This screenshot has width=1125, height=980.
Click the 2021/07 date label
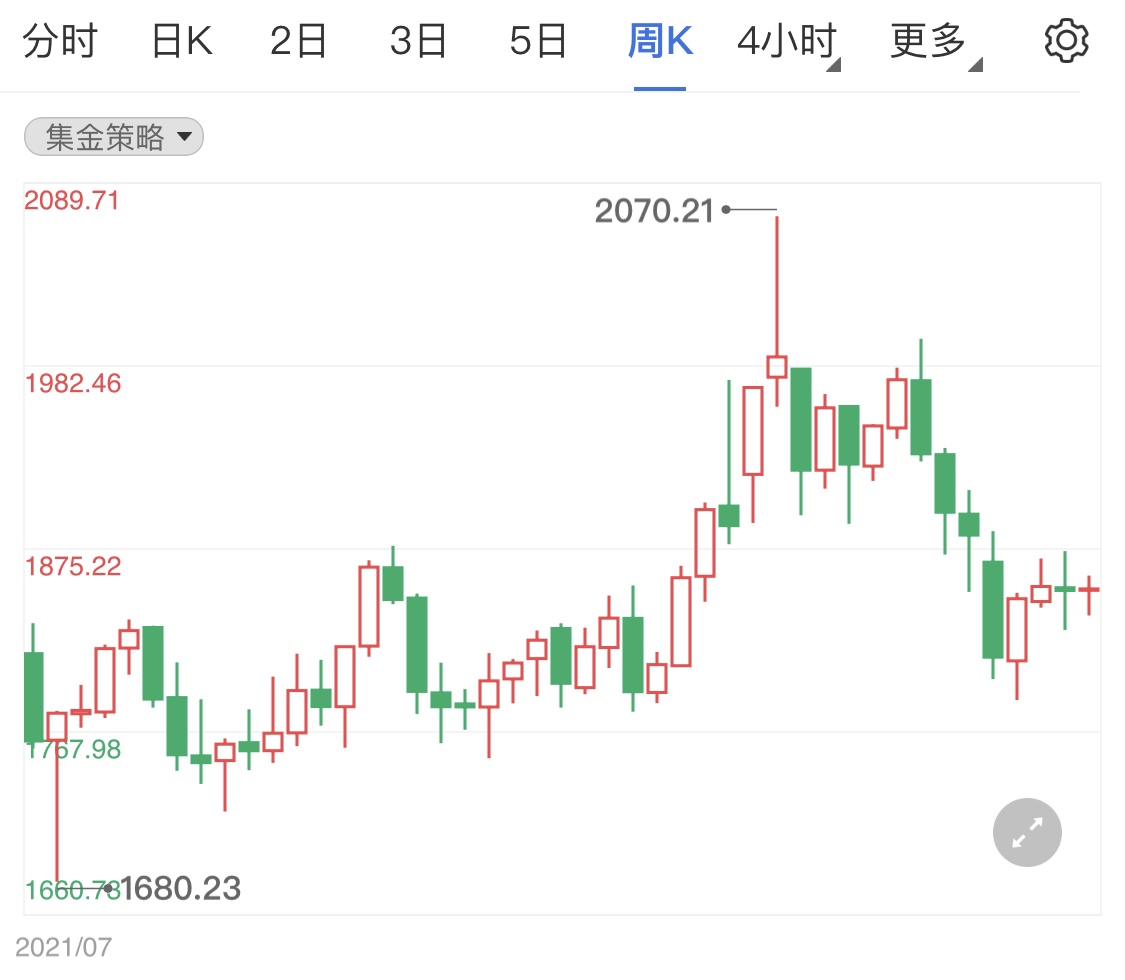point(64,947)
